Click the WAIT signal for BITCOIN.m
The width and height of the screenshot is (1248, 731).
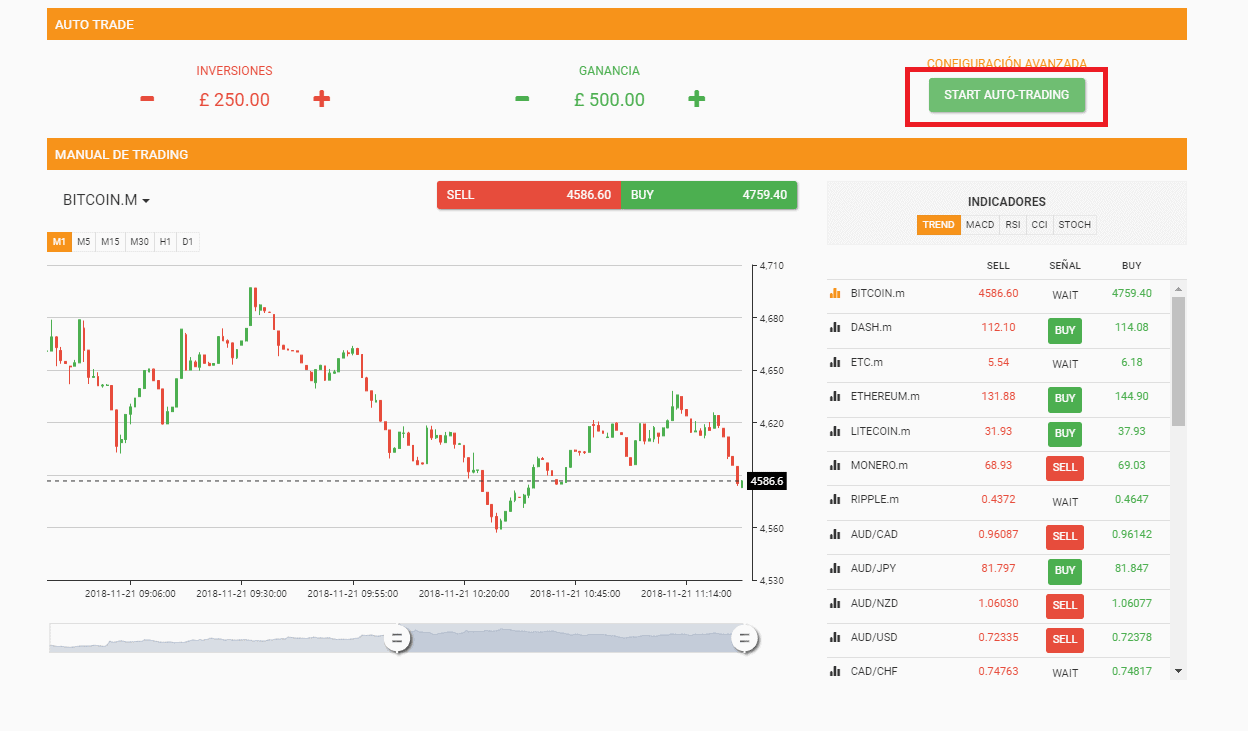[1065, 295]
